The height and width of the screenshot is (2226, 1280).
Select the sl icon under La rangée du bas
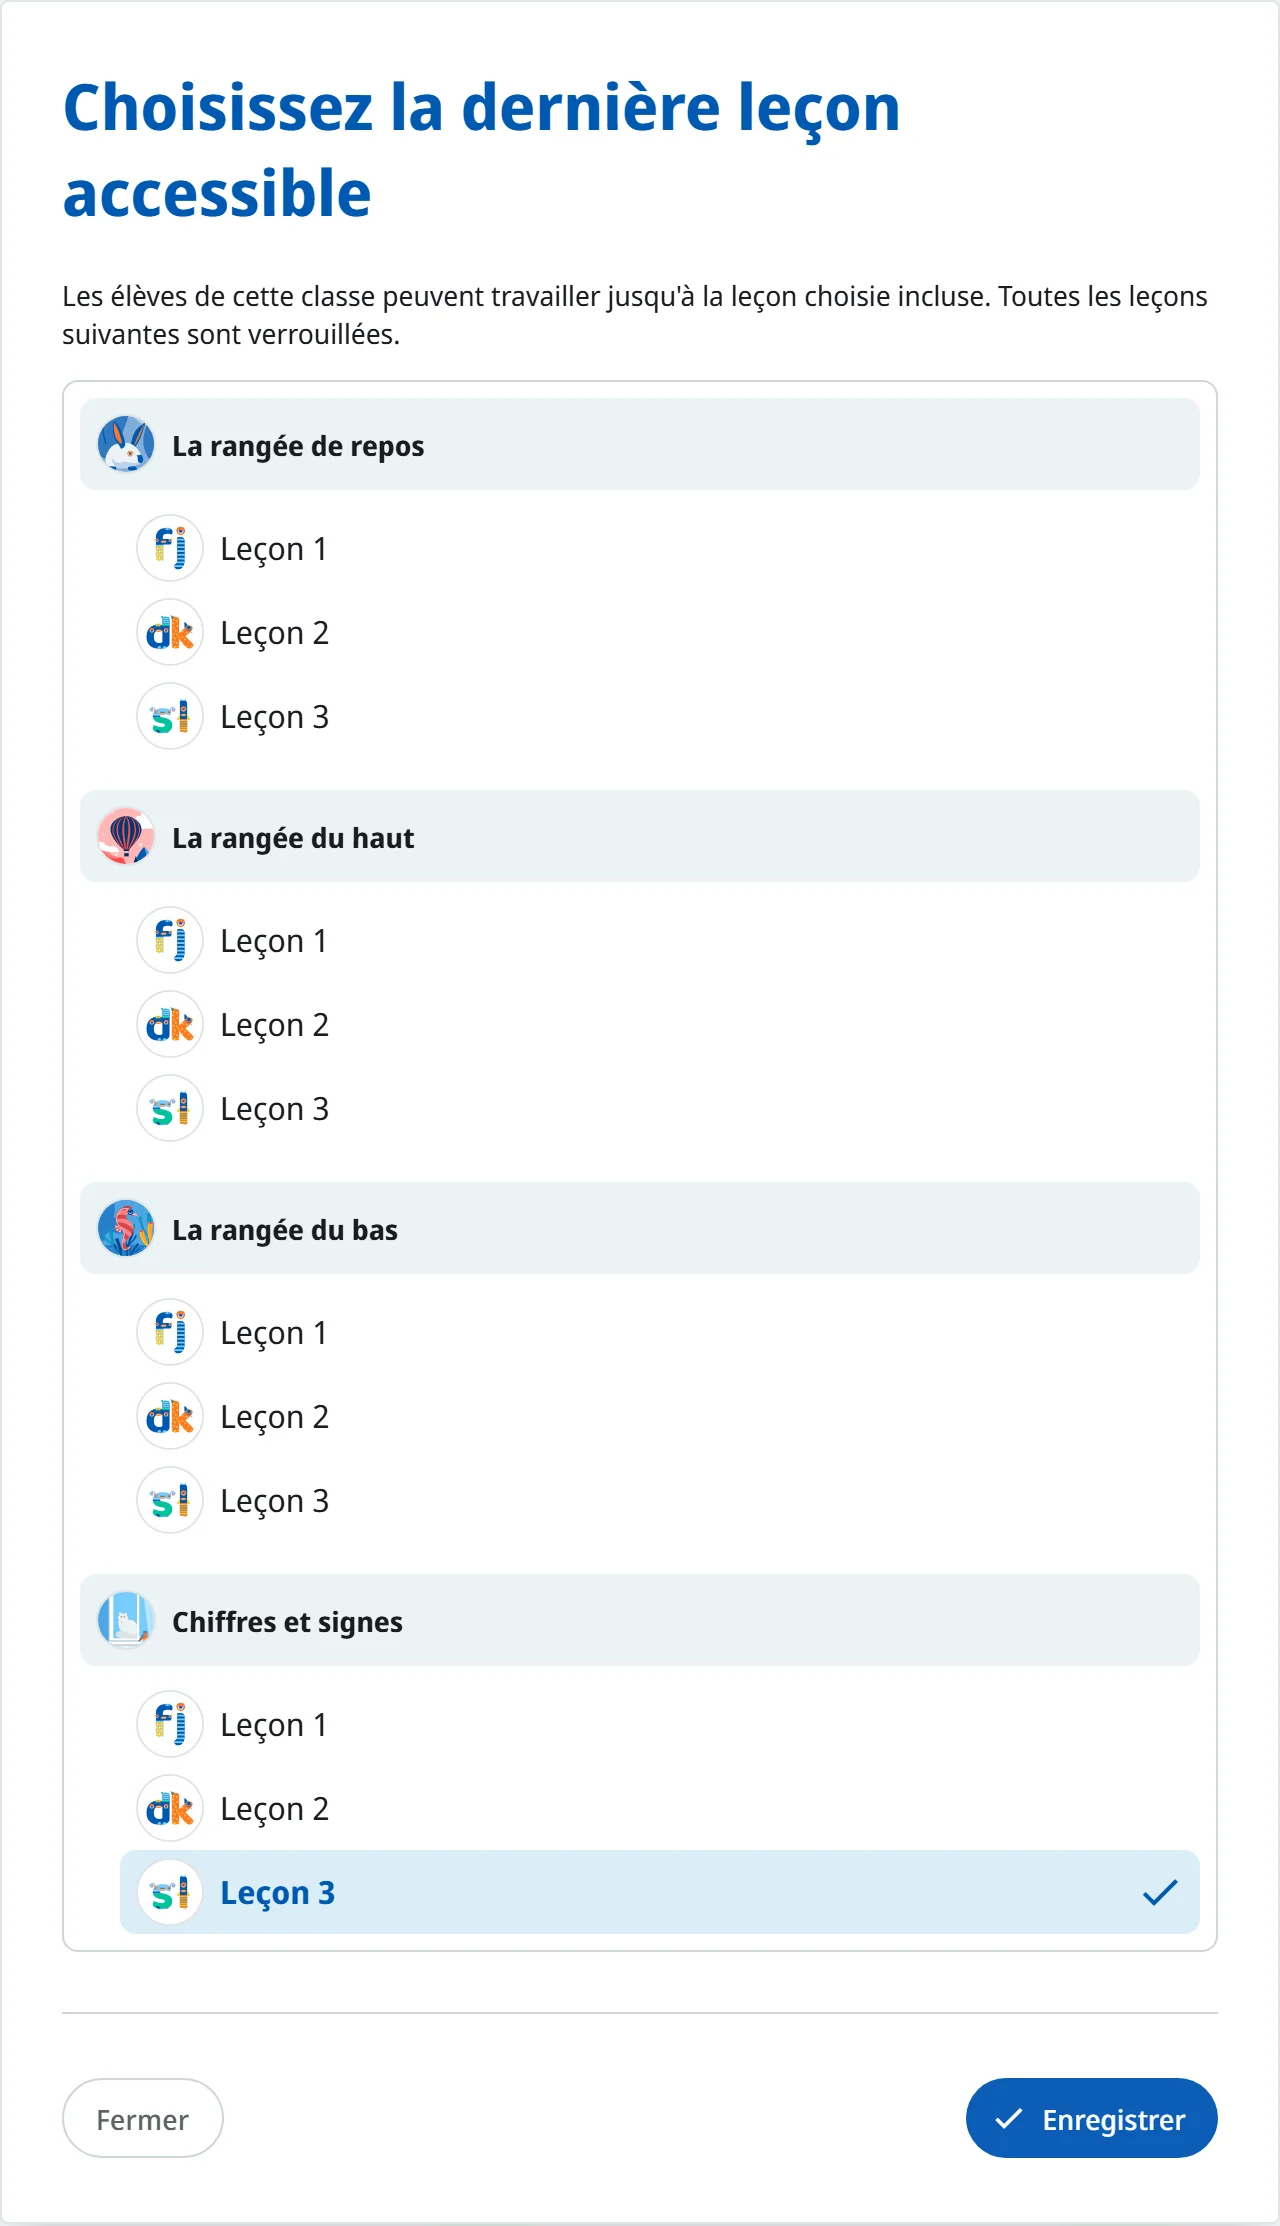170,1500
